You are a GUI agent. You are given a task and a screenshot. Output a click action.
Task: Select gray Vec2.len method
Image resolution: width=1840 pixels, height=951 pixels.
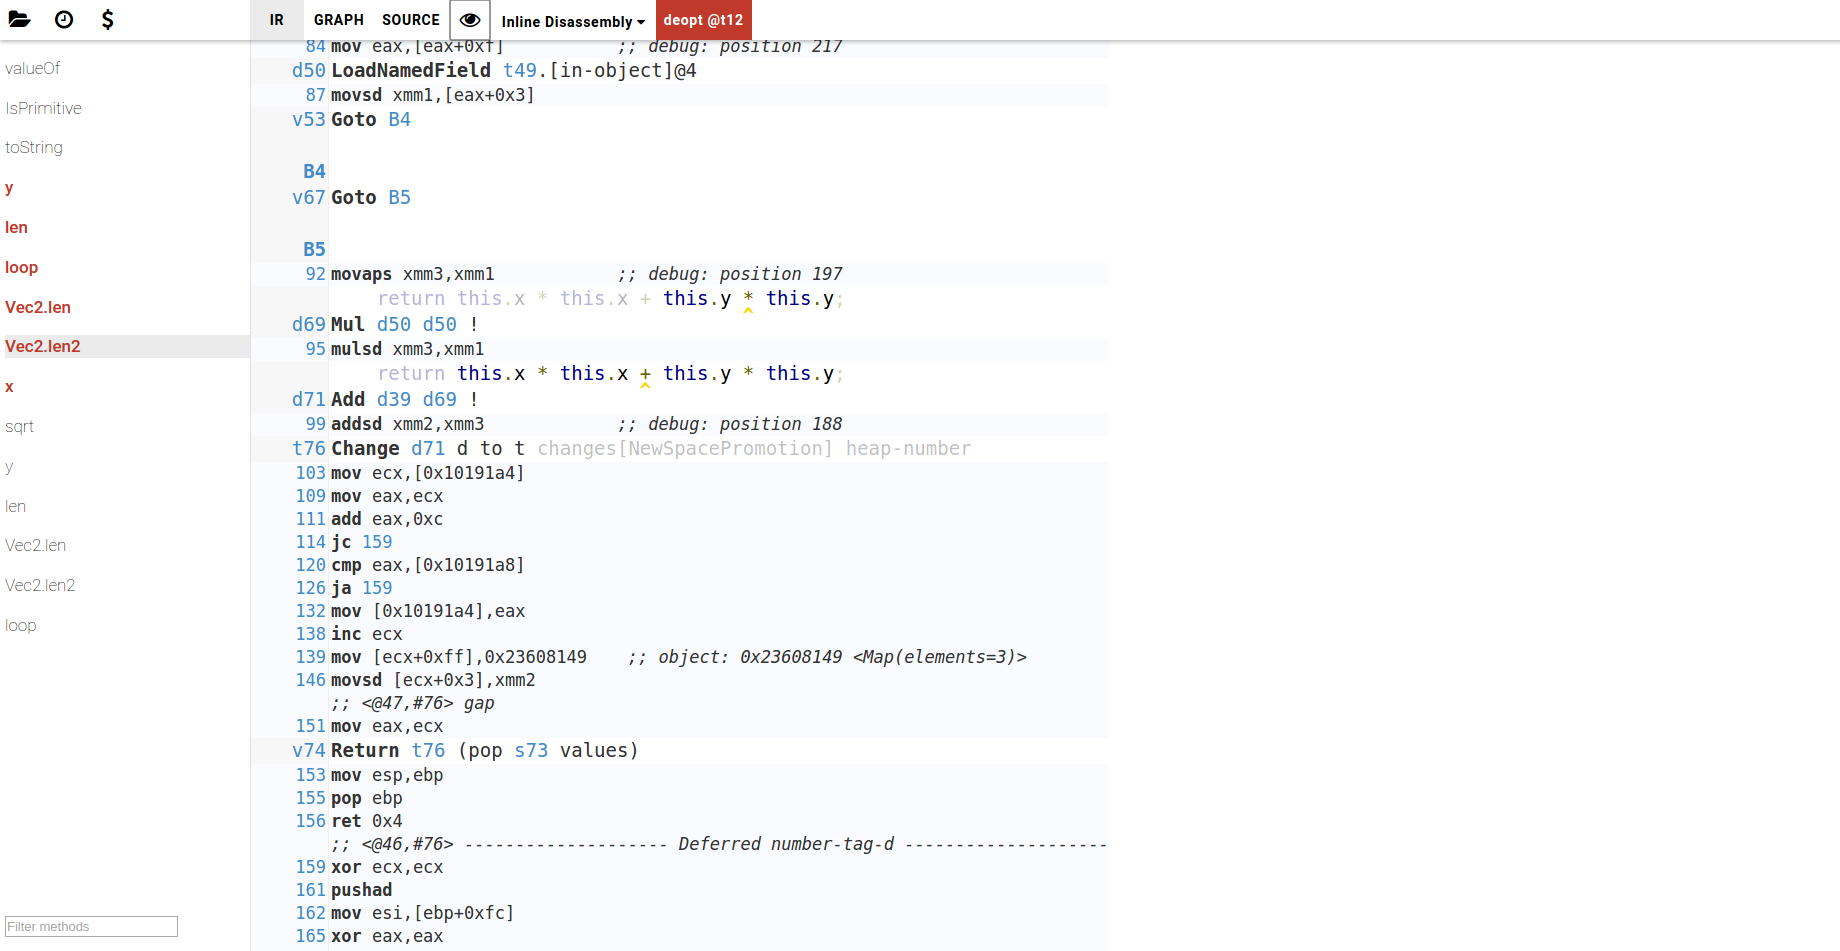point(35,545)
